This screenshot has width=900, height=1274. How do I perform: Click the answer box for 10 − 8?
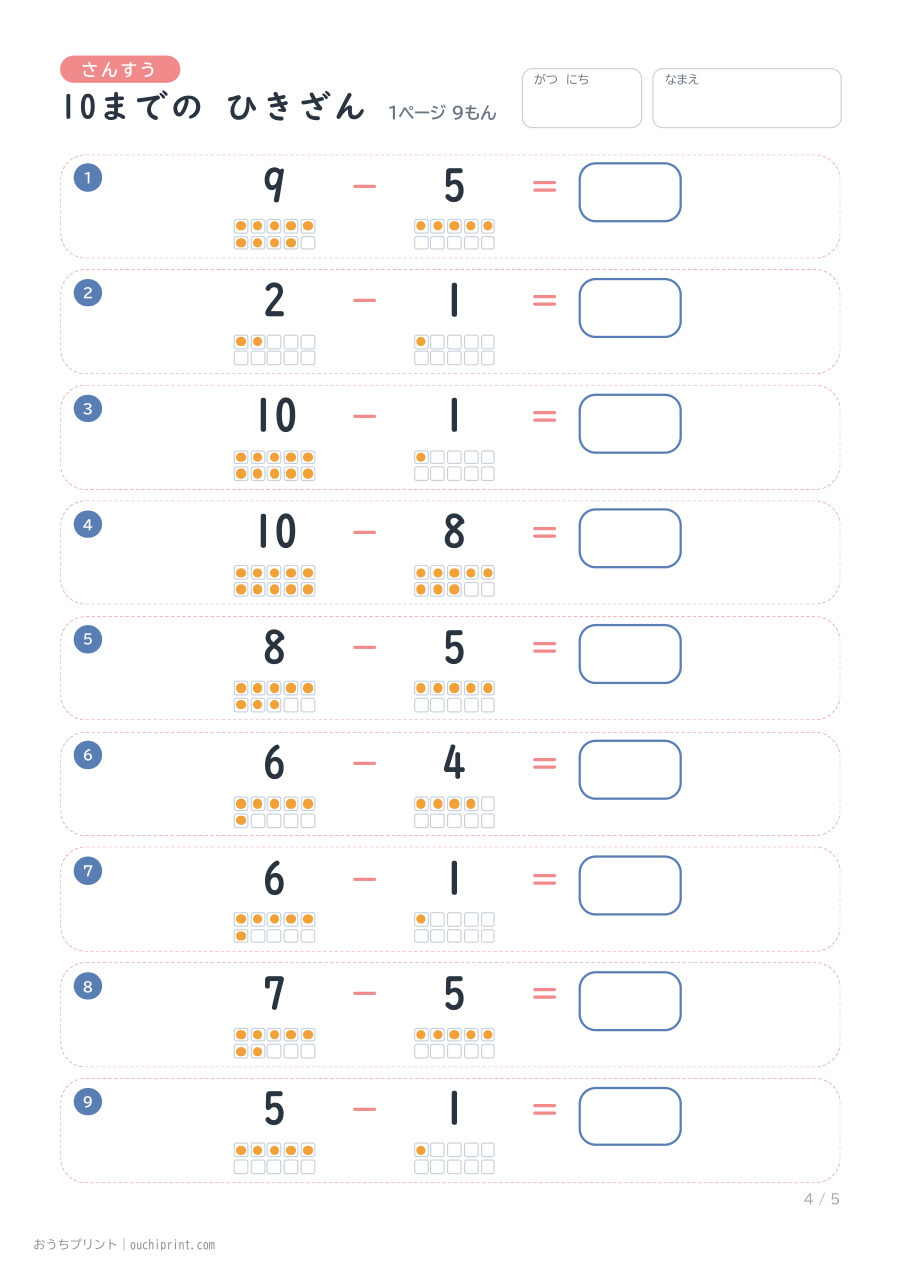[630, 539]
